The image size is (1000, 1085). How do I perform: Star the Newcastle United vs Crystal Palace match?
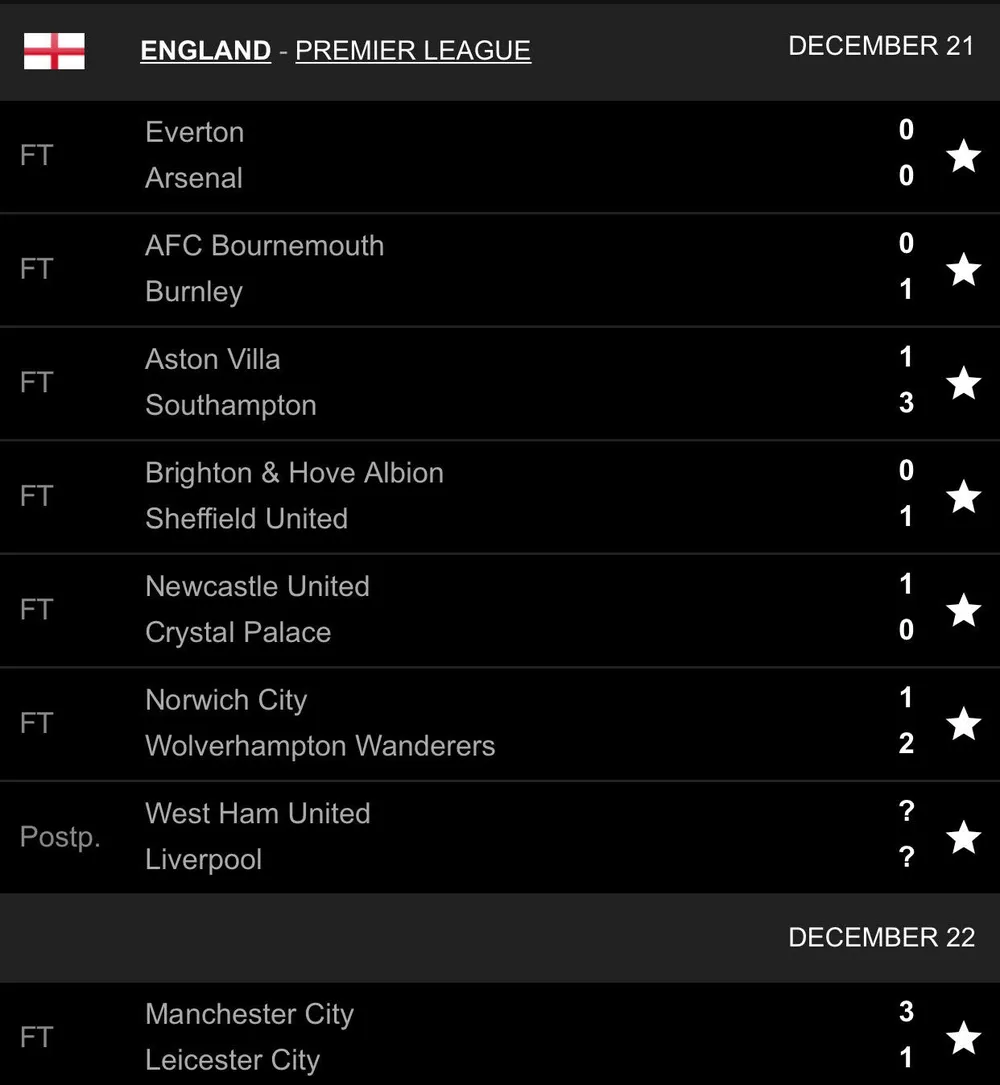(x=963, y=610)
